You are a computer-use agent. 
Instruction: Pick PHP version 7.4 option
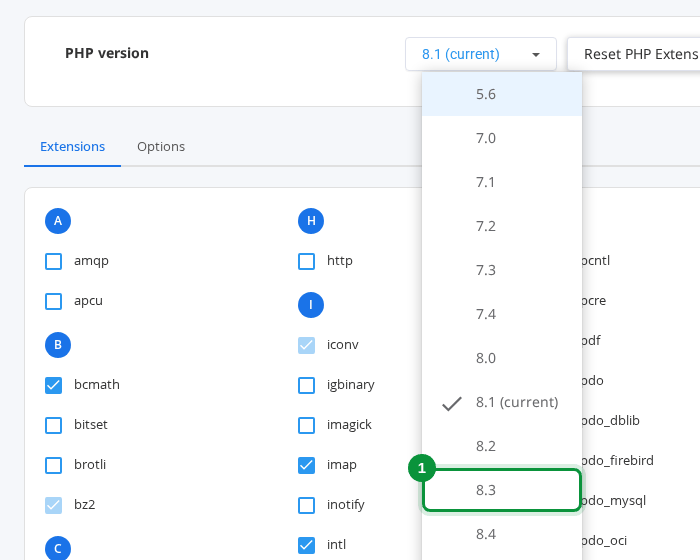pos(502,314)
